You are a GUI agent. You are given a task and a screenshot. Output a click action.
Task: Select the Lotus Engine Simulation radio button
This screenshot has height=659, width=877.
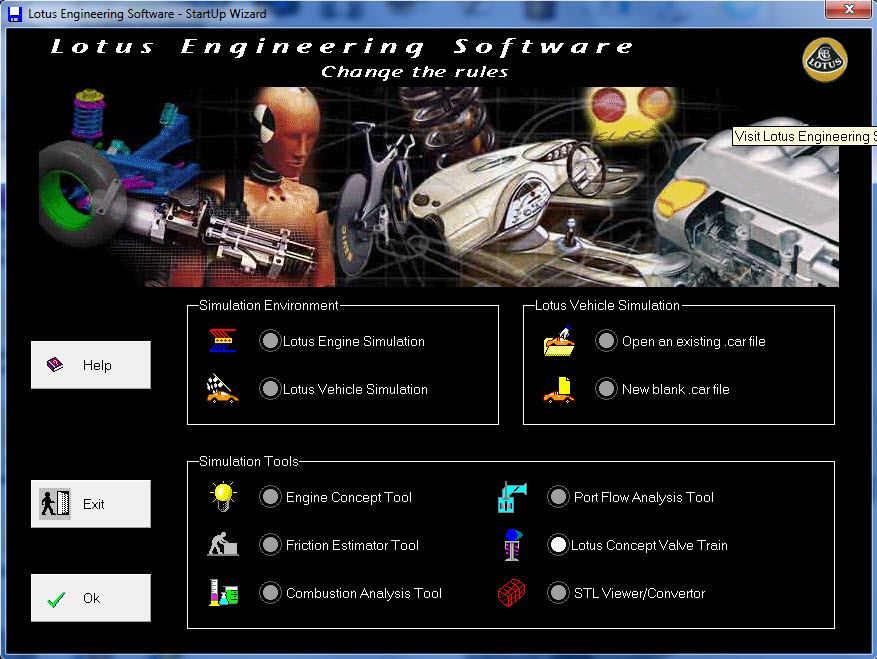coord(270,340)
